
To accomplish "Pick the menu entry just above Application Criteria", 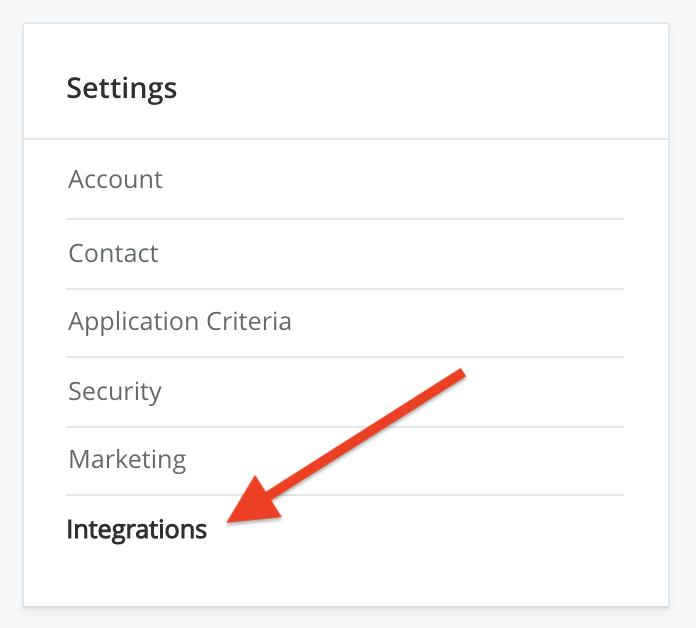I will pos(113,253).
